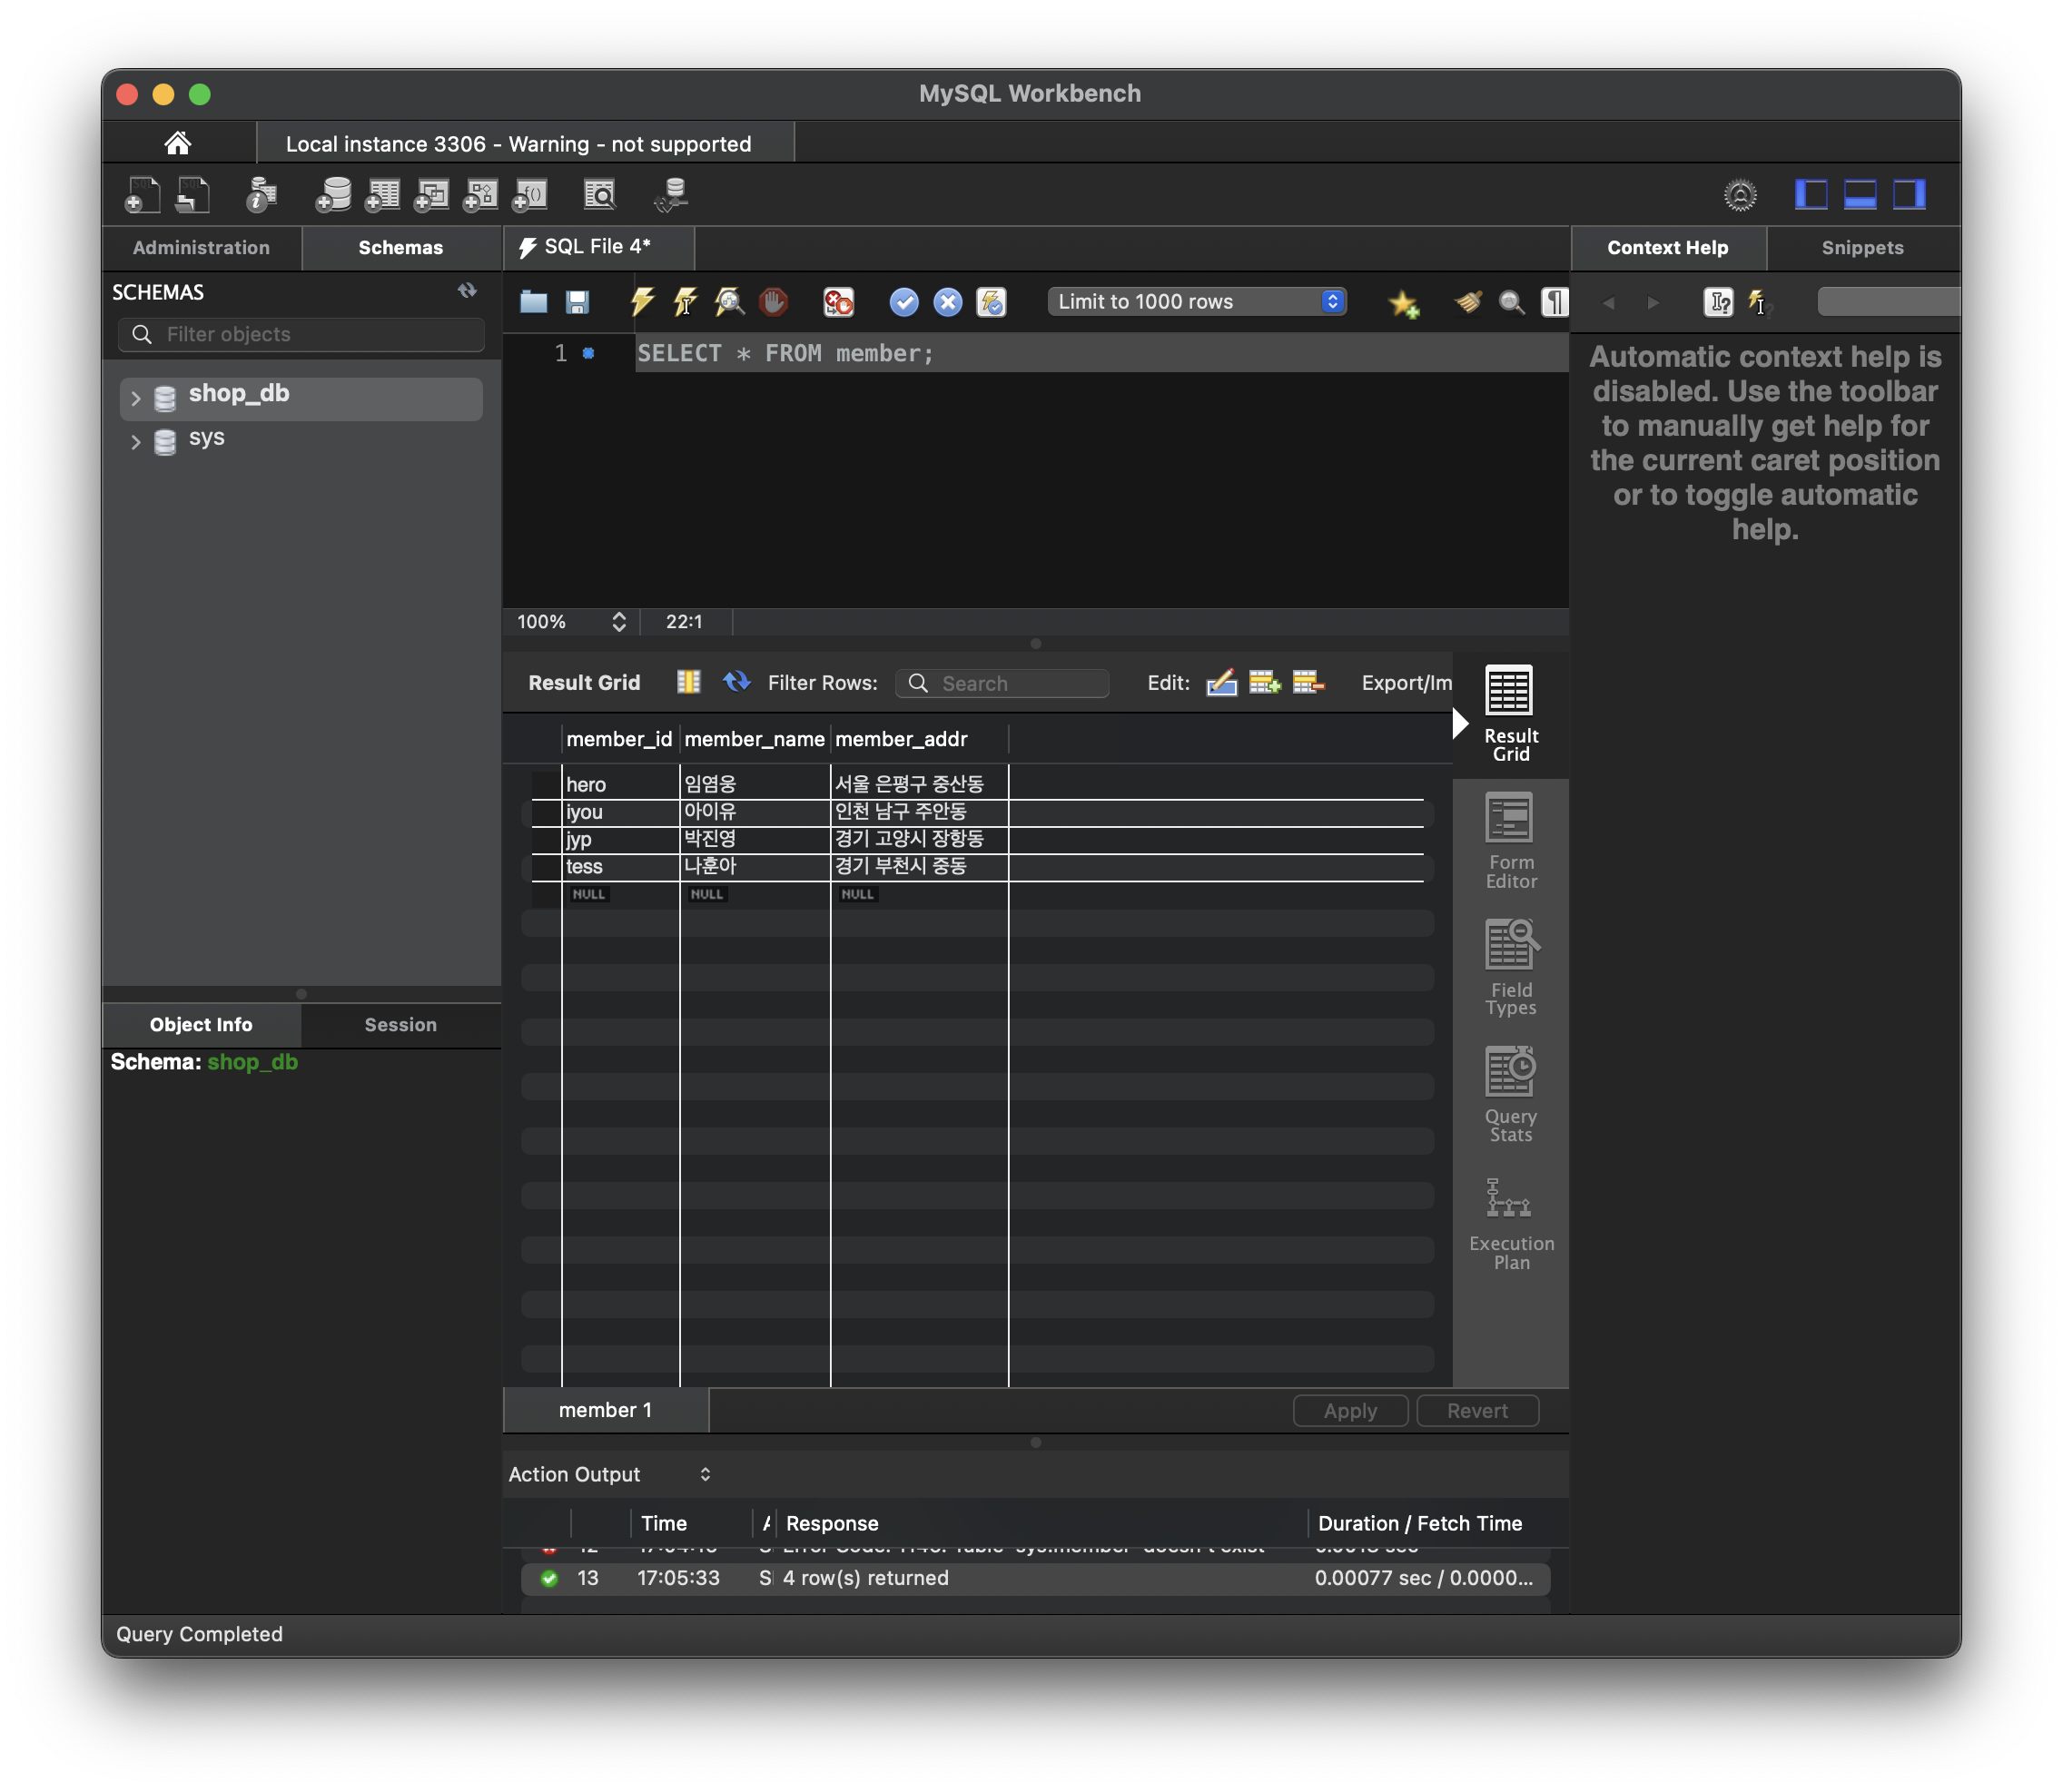Create a new stored procedure

(x=480, y=194)
